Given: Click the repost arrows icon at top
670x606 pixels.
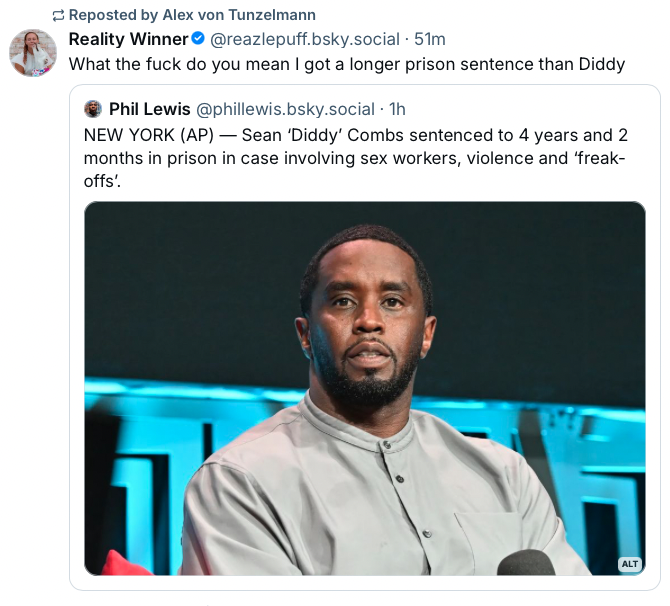Looking at the screenshot, I should click(58, 15).
